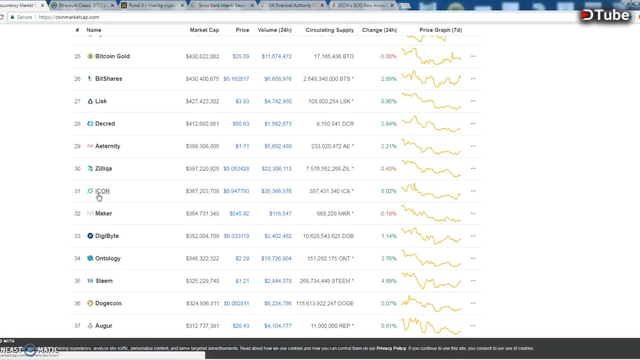
Task: Click the Dogecoin 7d price graph
Action: pos(431,303)
